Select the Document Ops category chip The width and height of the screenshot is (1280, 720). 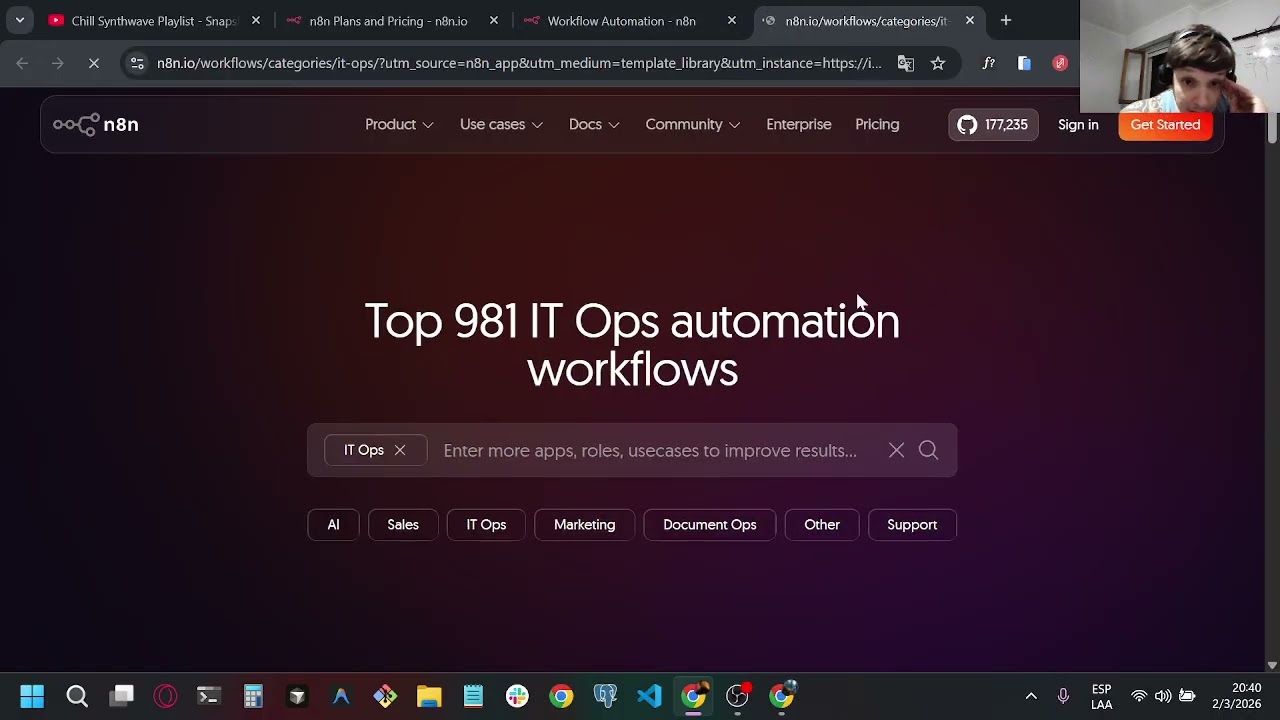(710, 525)
